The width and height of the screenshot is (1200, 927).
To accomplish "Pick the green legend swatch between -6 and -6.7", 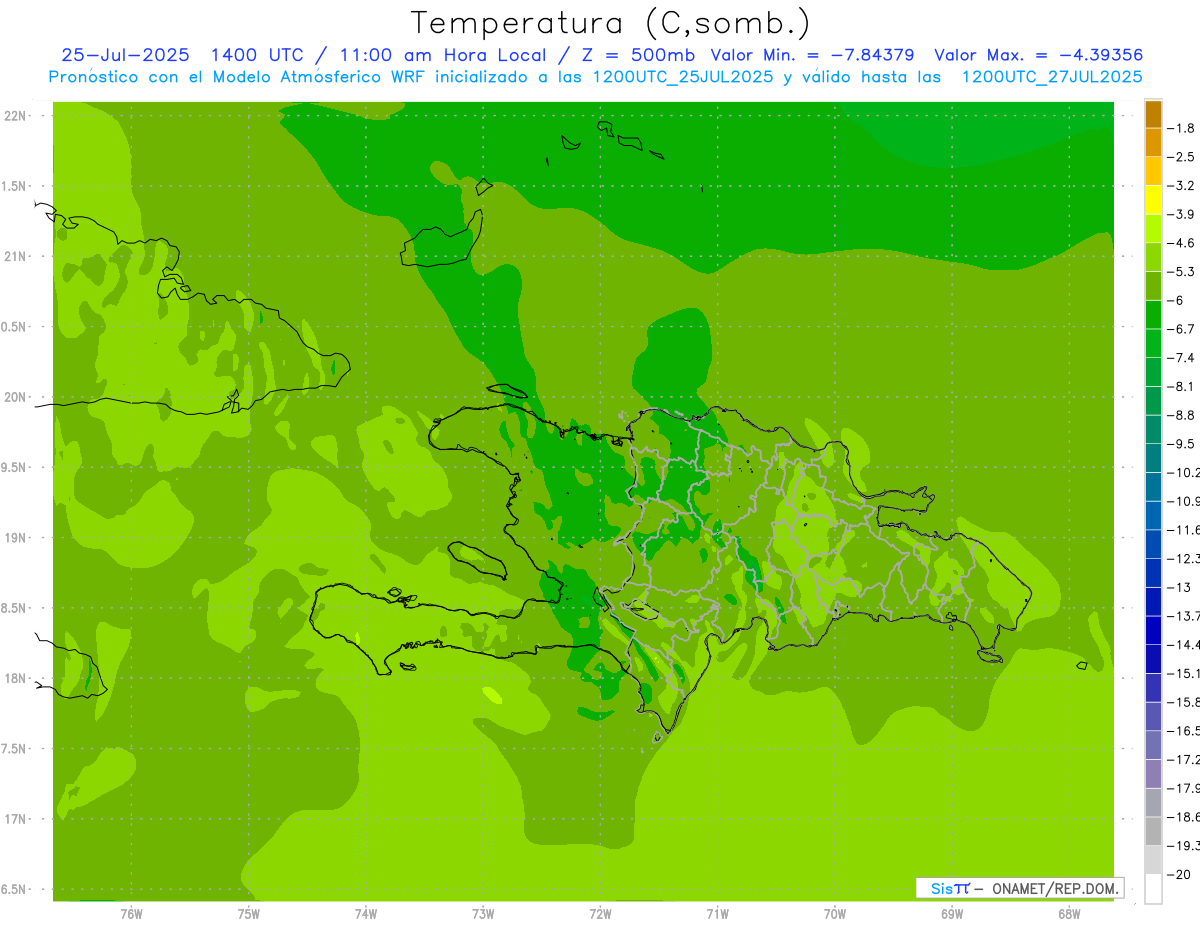I will tap(1154, 315).
